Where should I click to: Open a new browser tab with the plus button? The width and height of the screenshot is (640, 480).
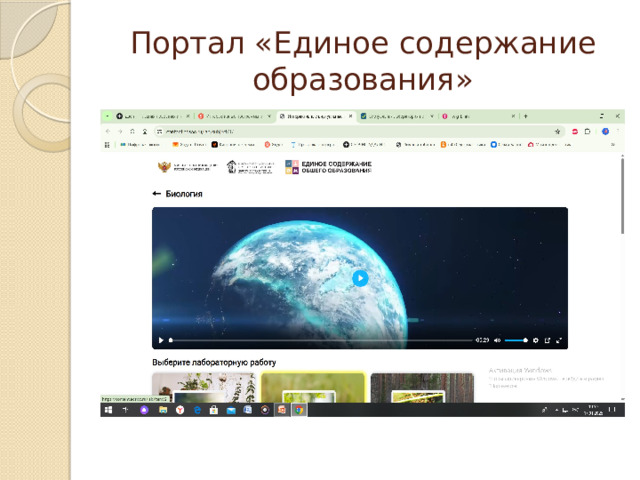[526, 116]
